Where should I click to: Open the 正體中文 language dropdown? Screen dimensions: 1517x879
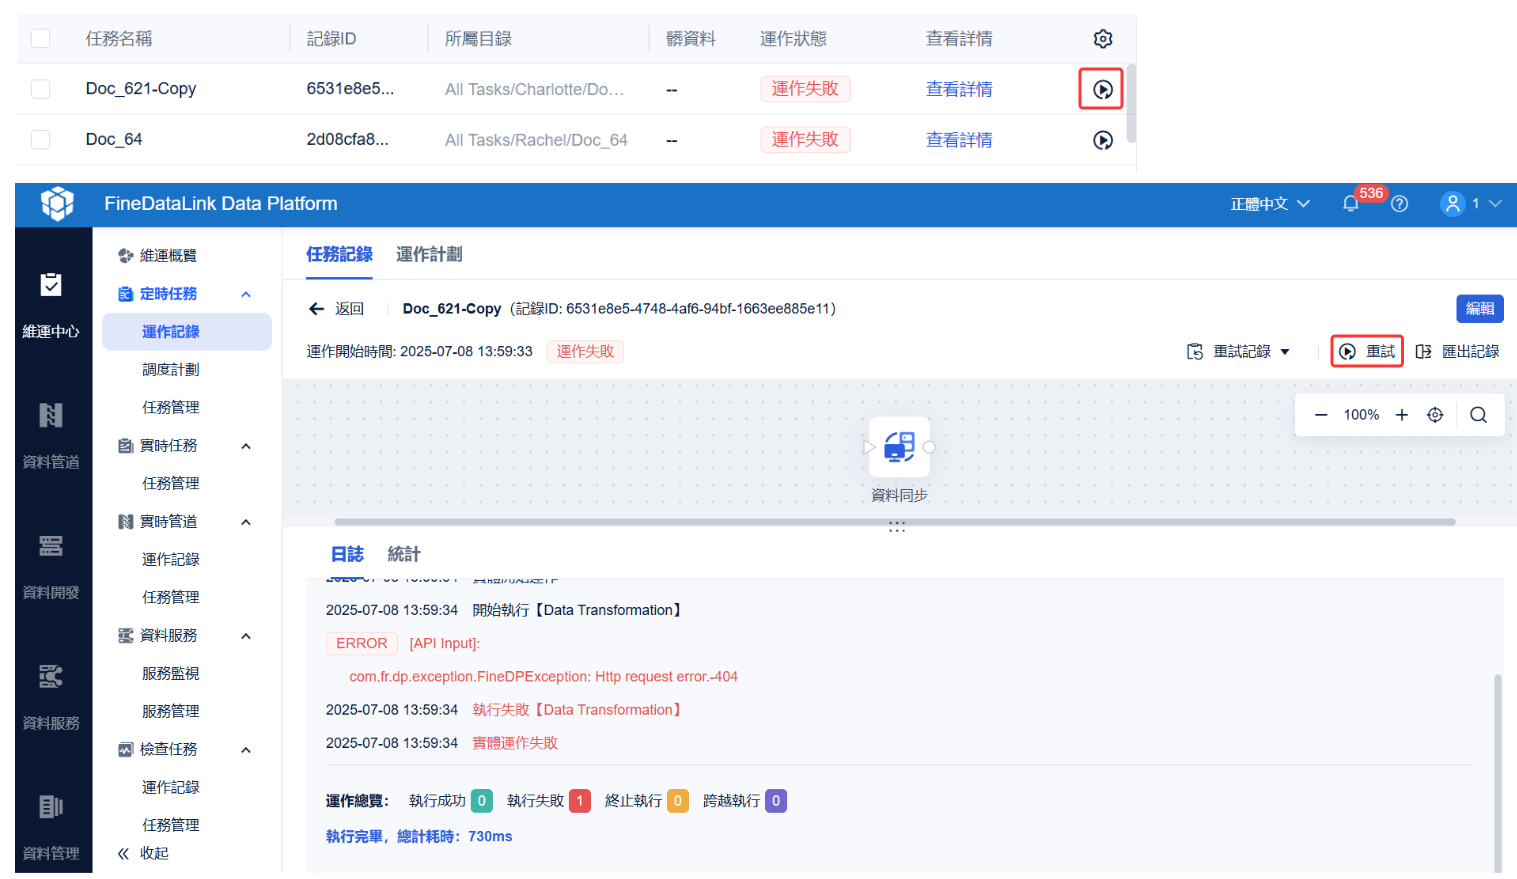(1270, 204)
